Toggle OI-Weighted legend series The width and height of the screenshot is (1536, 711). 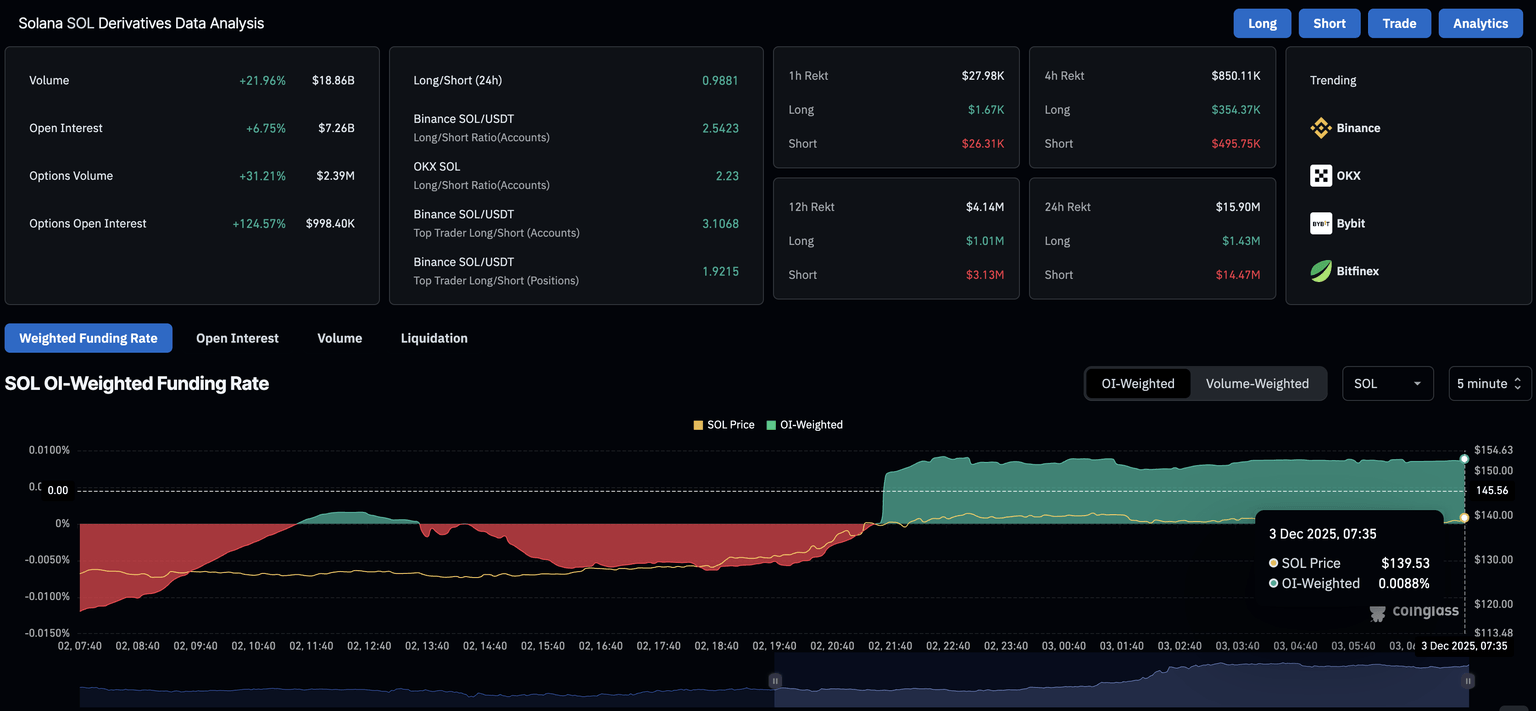(x=804, y=425)
